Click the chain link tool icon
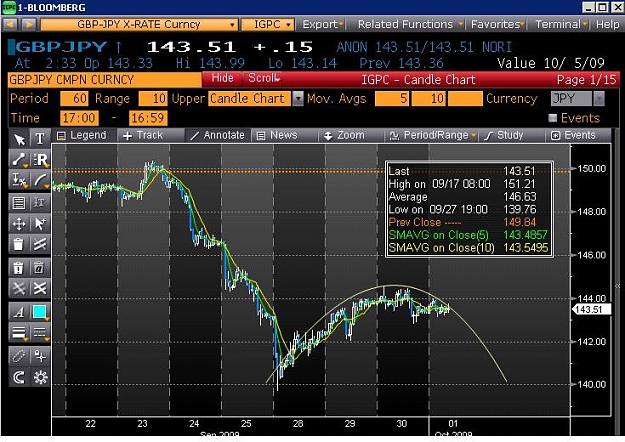The height and width of the screenshot is (442, 625). (x=19, y=356)
